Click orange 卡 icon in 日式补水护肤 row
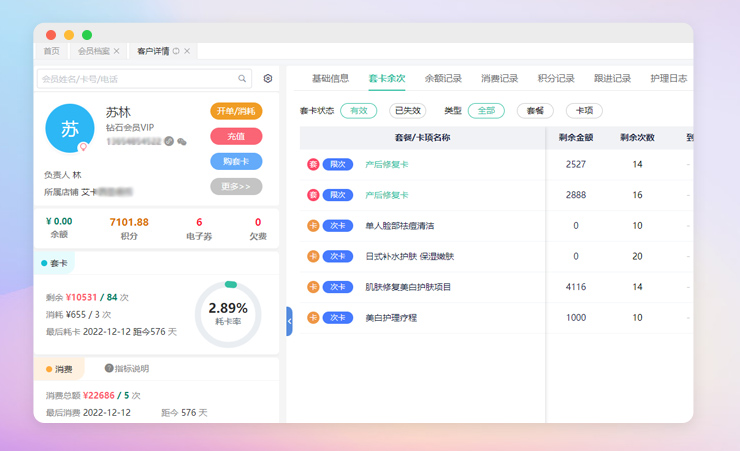This screenshot has width=740, height=451. pyautogui.click(x=313, y=256)
